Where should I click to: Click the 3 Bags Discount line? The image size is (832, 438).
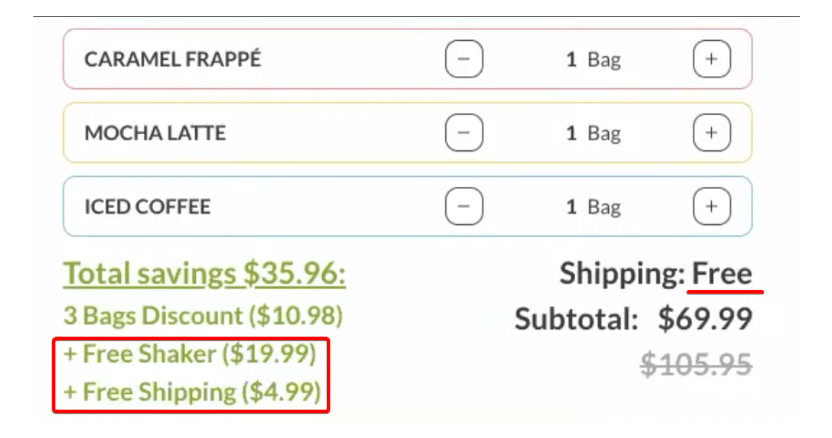pos(203,316)
